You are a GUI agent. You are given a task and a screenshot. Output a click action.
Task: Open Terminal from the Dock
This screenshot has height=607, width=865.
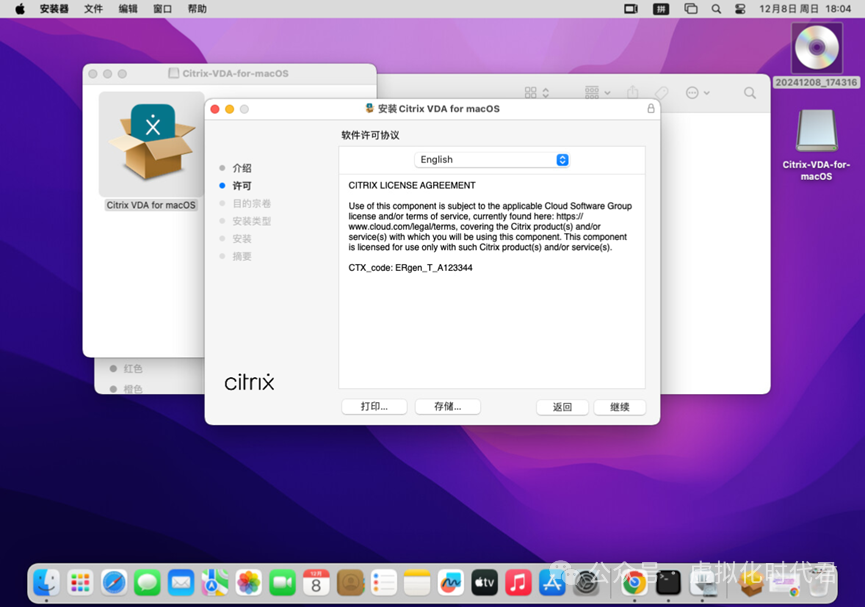[668, 583]
